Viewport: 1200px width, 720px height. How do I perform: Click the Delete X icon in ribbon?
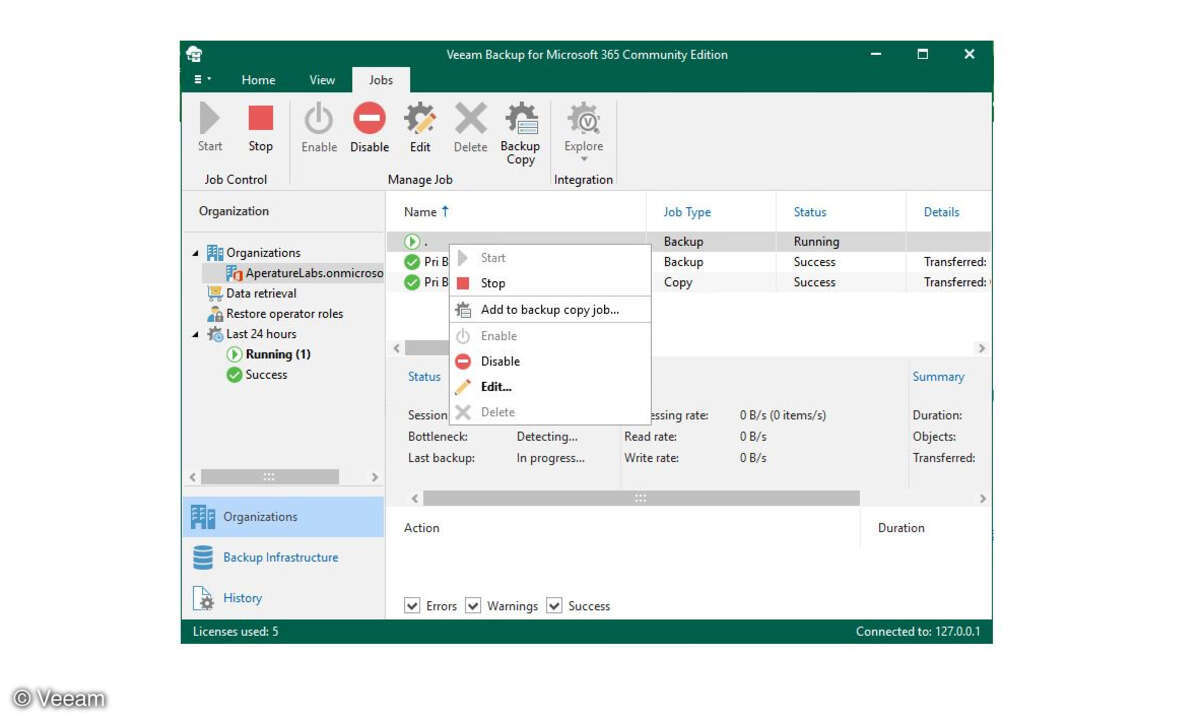click(x=470, y=119)
